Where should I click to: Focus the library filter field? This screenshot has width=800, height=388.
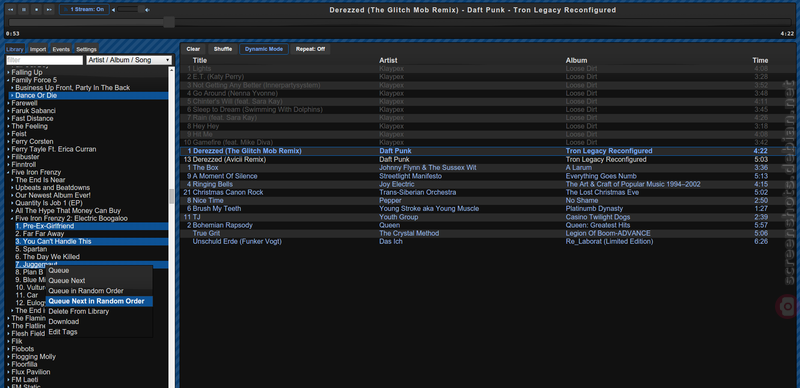(x=44, y=60)
